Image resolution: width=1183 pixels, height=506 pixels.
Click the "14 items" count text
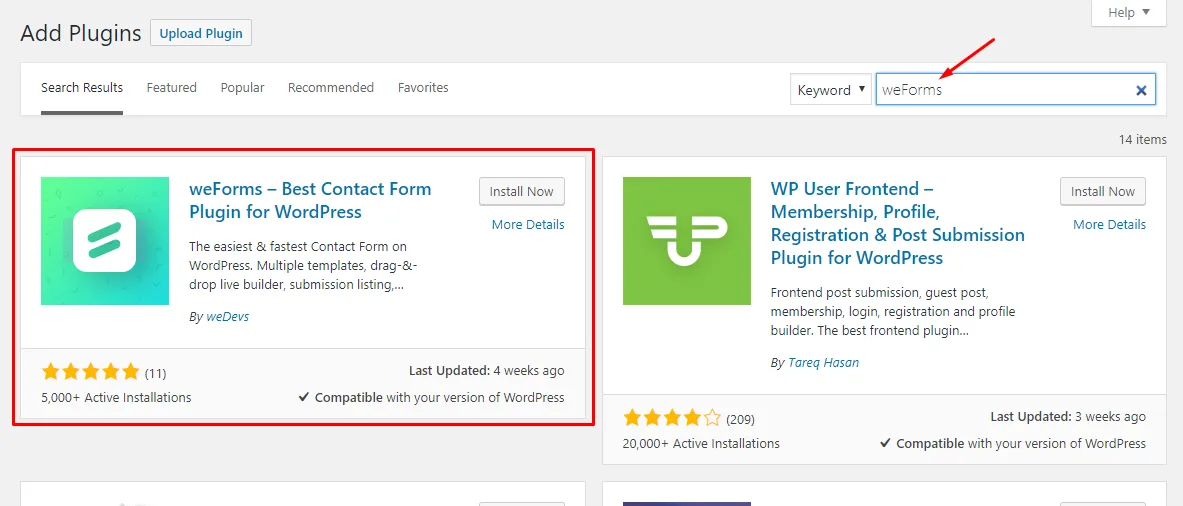(x=1142, y=140)
